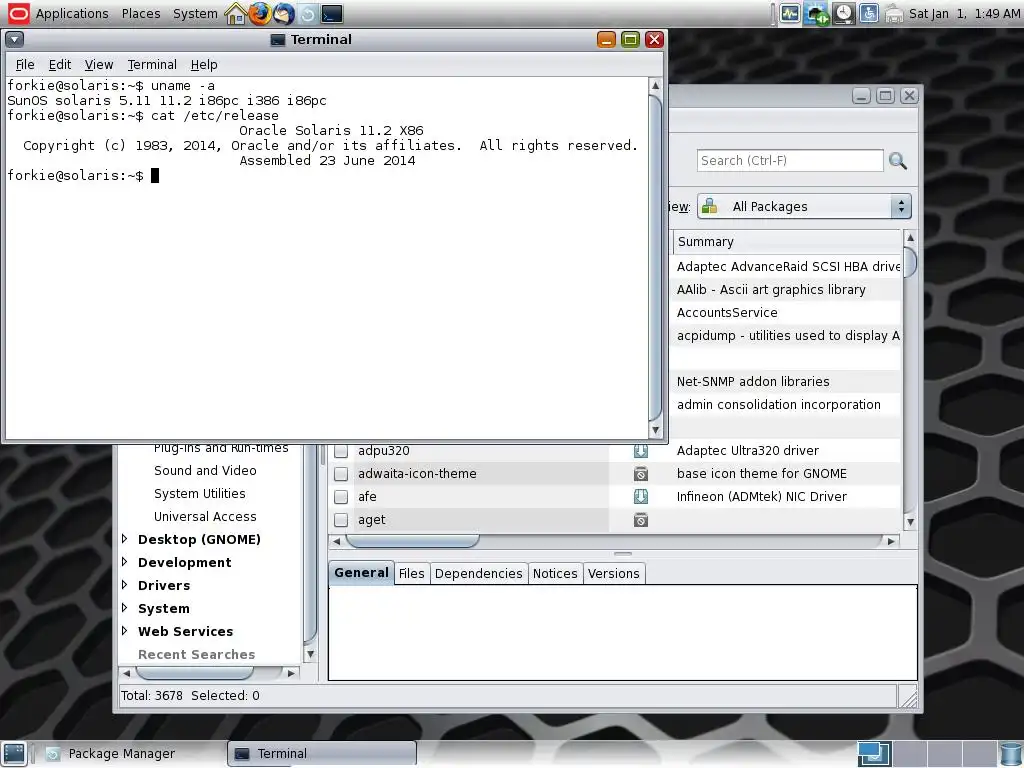This screenshot has height=768, width=1024.
Task: Switch to the Versions tab
Action: pyautogui.click(x=613, y=573)
